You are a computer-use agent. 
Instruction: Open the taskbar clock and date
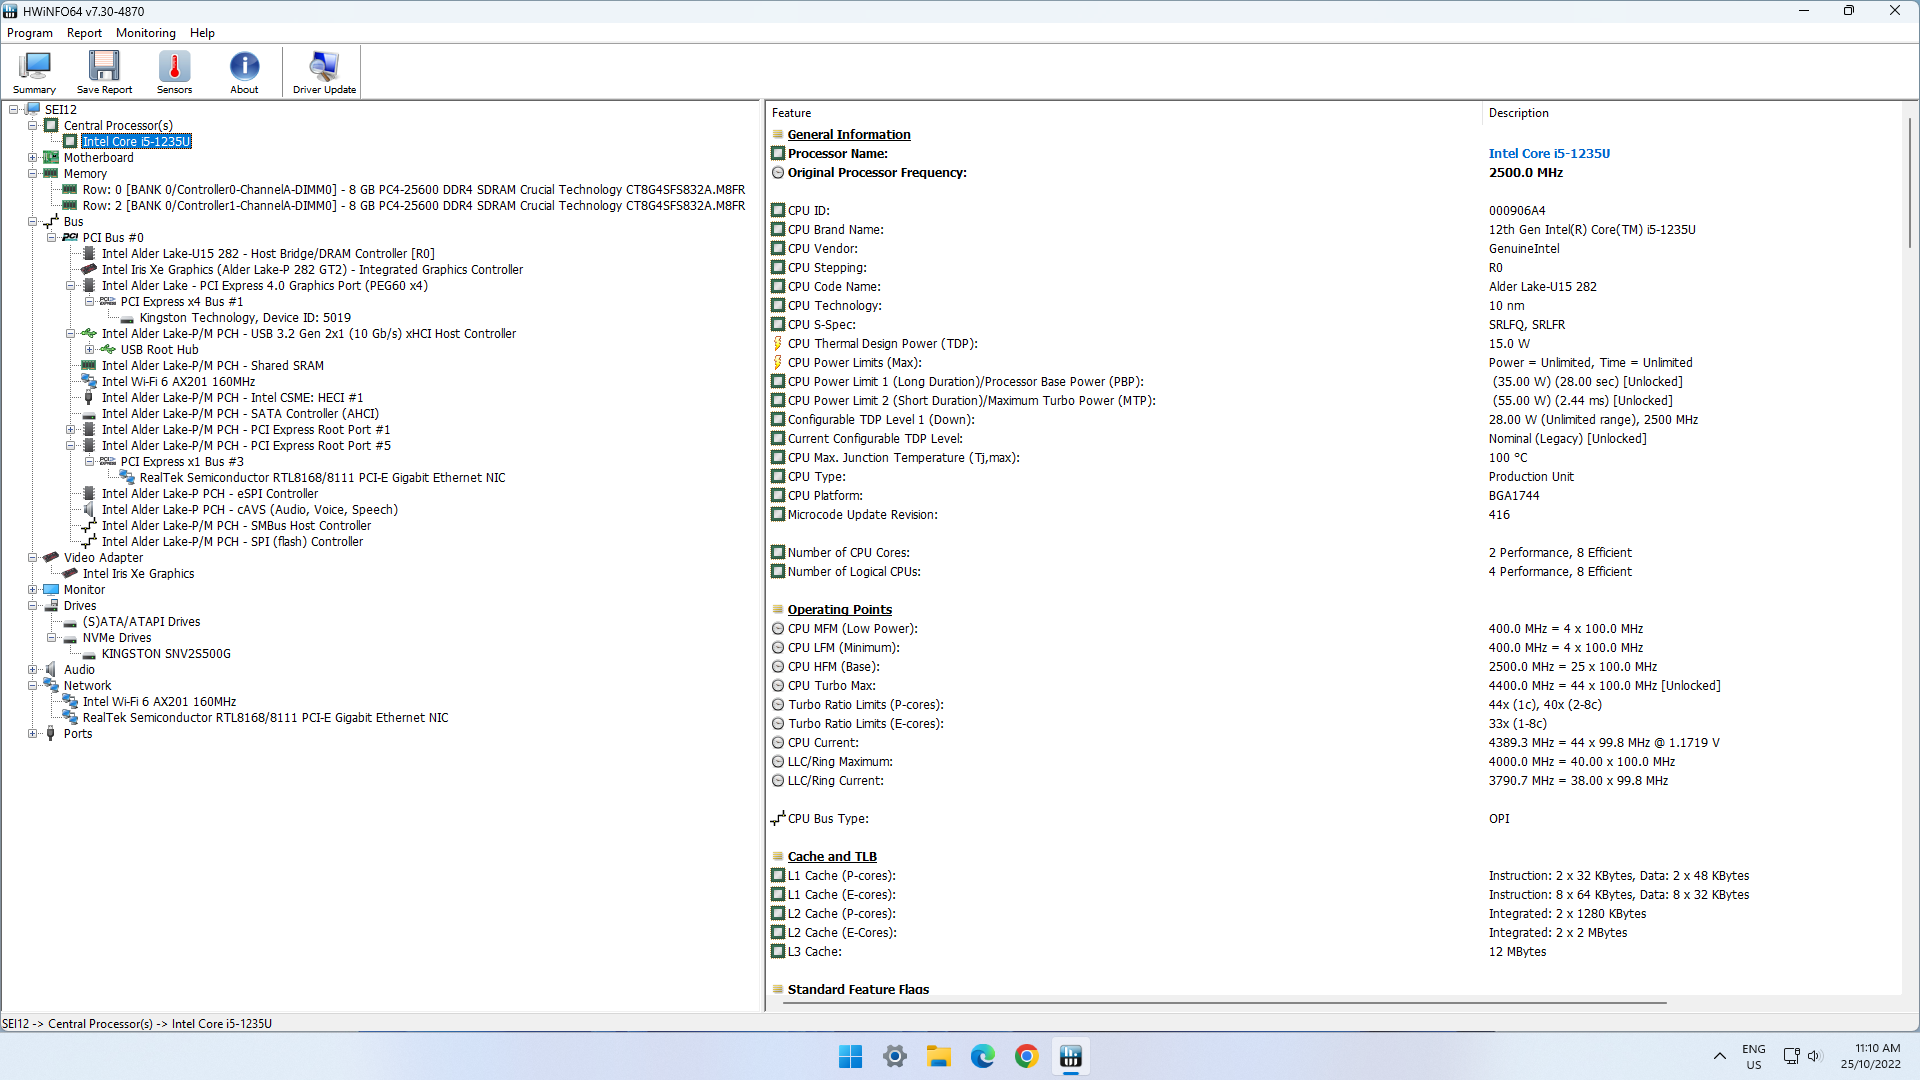1871,1056
